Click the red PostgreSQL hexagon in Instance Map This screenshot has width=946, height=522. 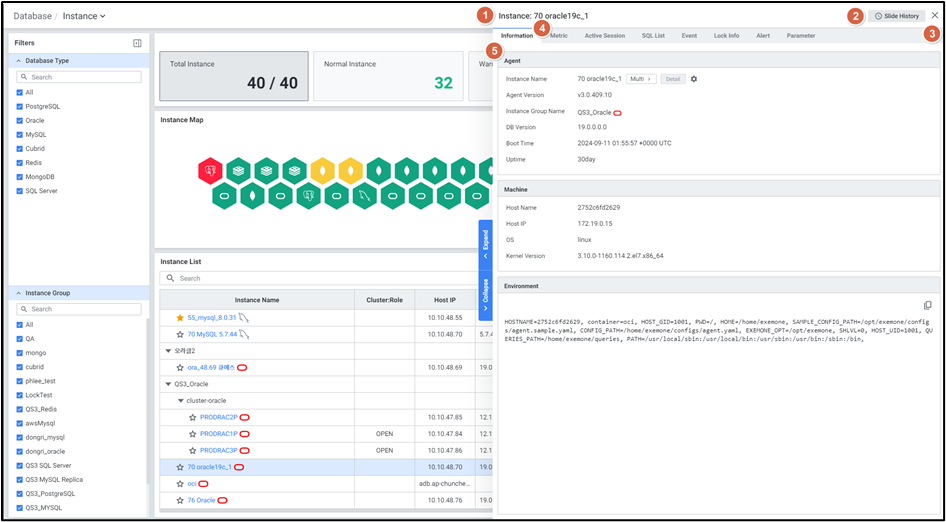(210, 171)
